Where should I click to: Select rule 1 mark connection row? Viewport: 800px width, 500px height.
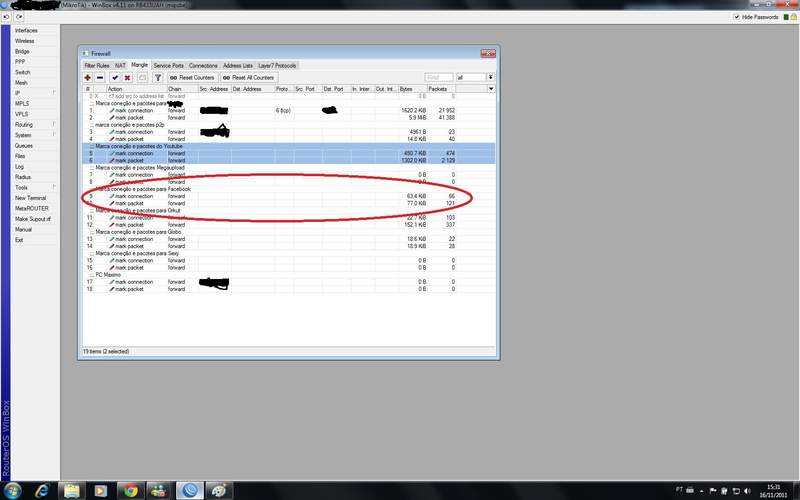(289, 110)
